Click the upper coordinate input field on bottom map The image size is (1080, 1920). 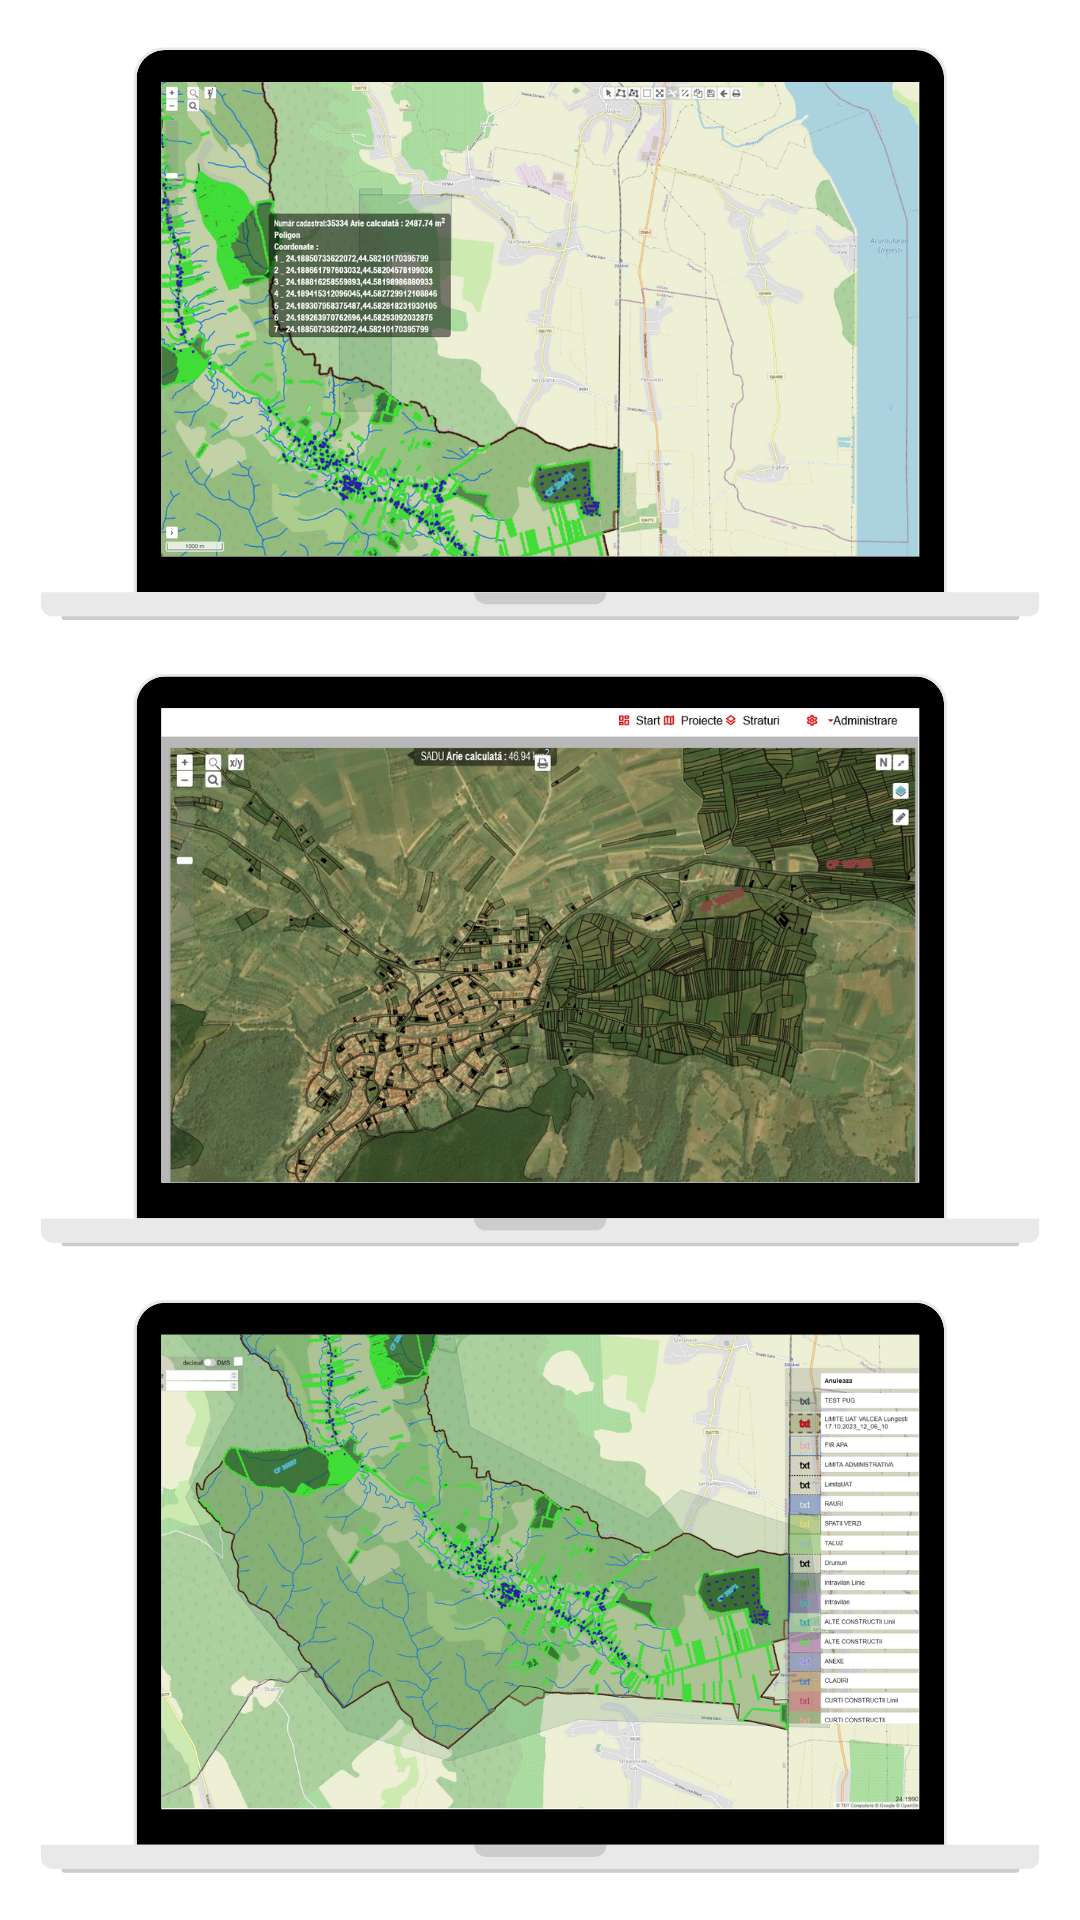pyautogui.click(x=202, y=1375)
